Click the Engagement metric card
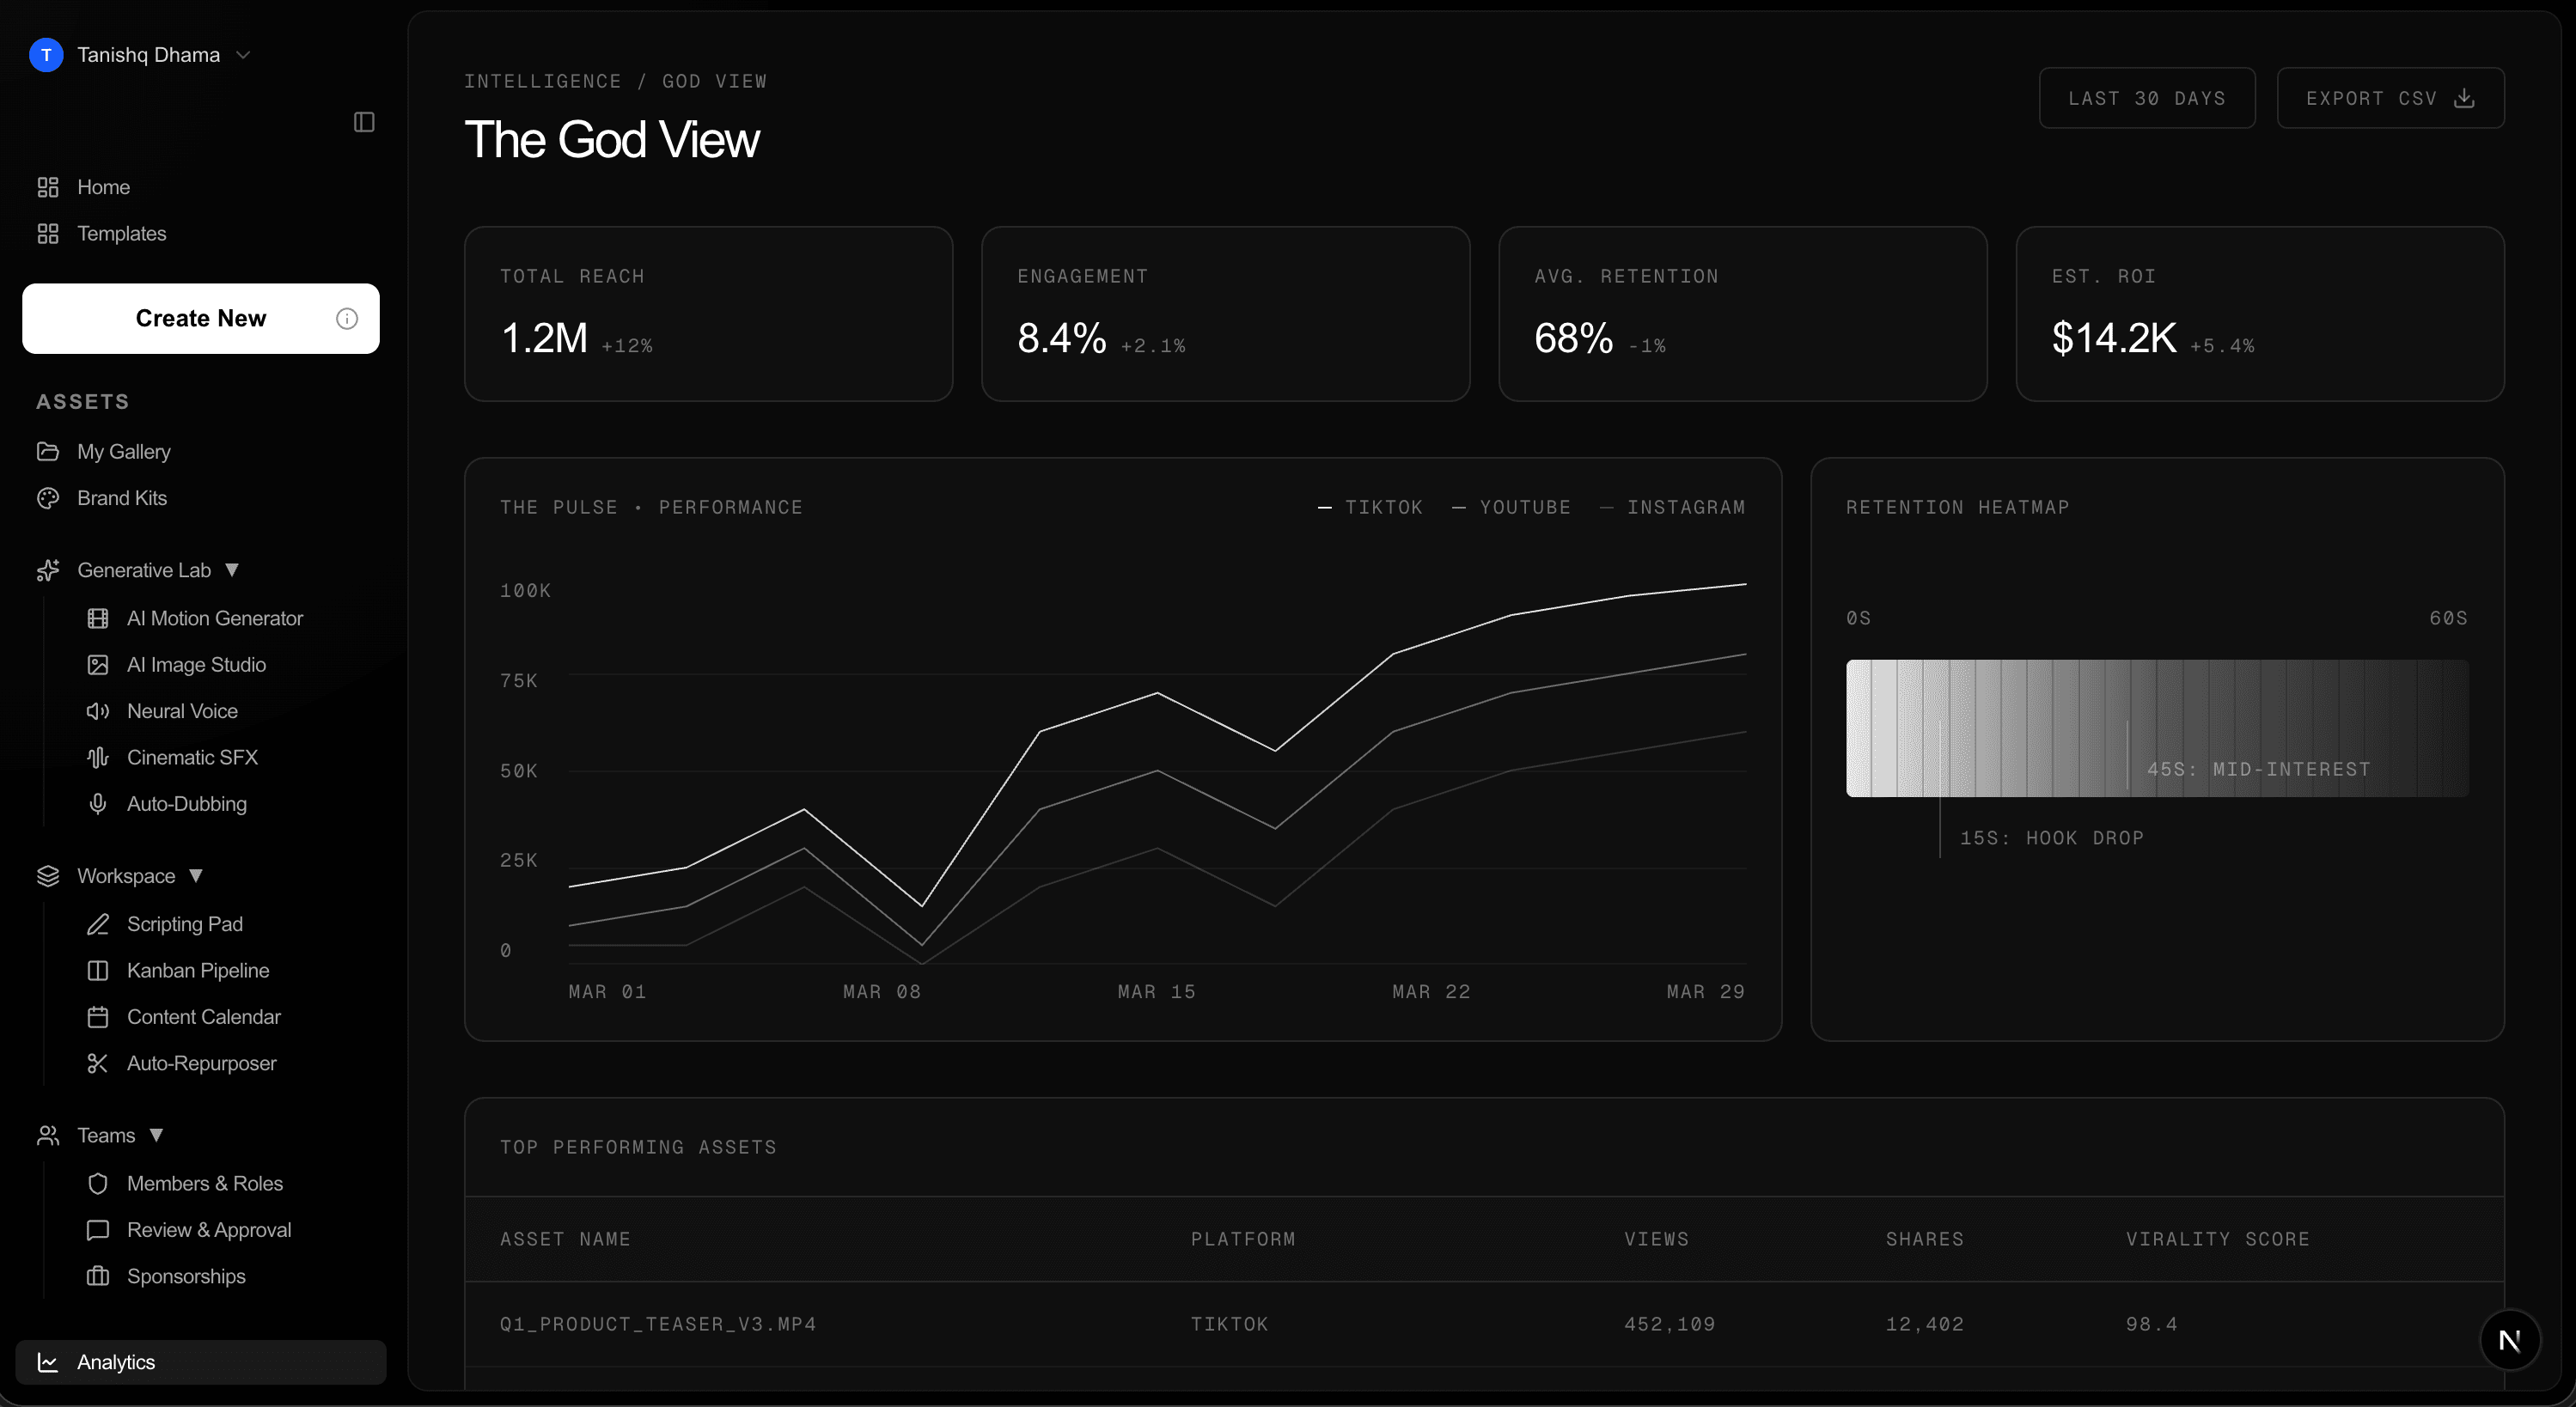 tap(1225, 314)
